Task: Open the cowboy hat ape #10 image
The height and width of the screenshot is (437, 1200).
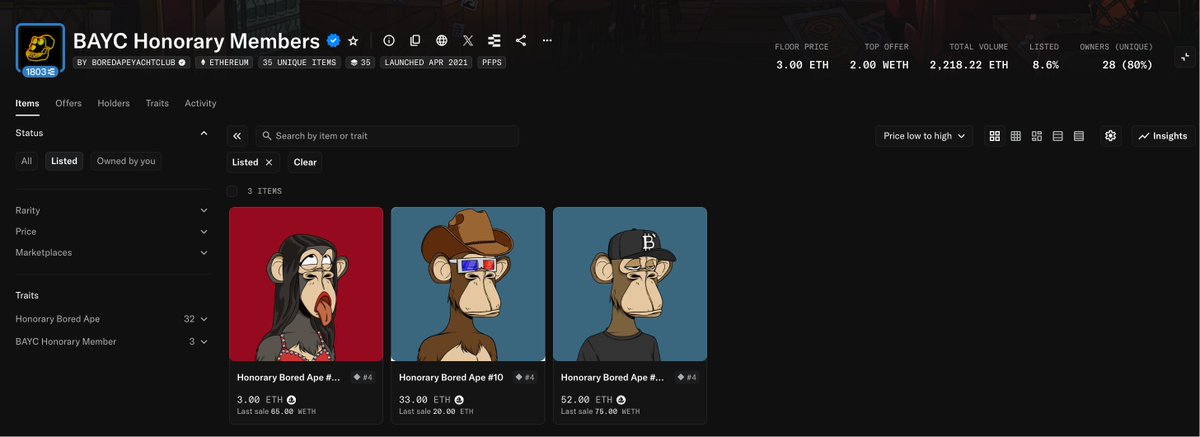Action: click(x=468, y=284)
